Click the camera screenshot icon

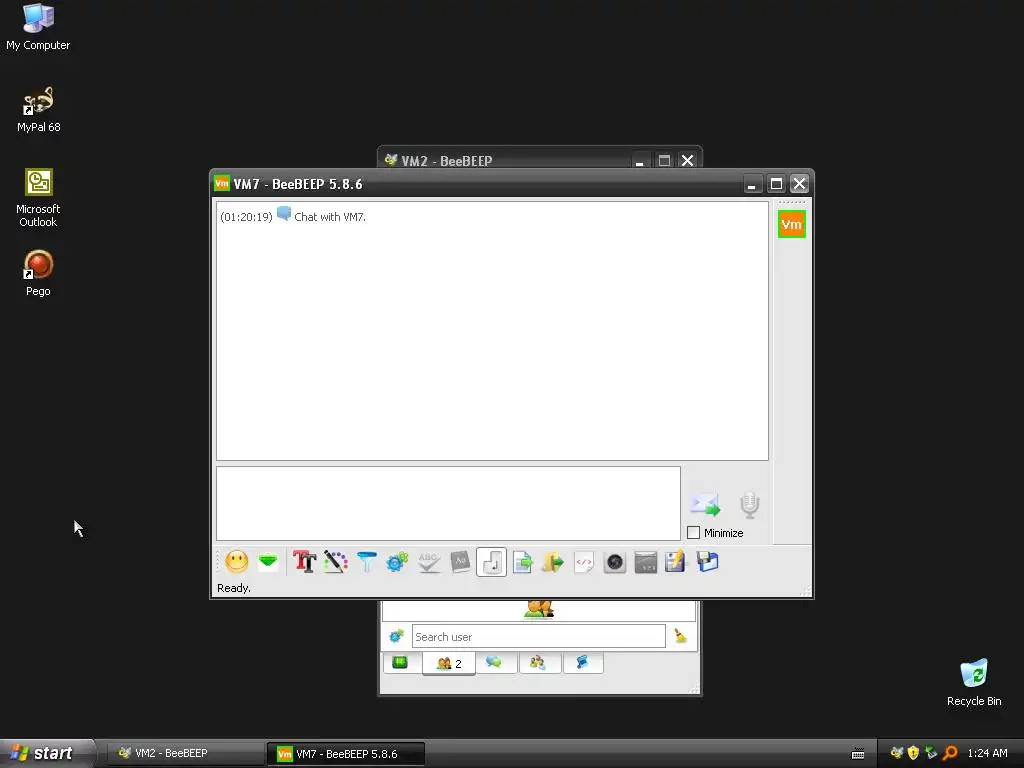(x=615, y=562)
